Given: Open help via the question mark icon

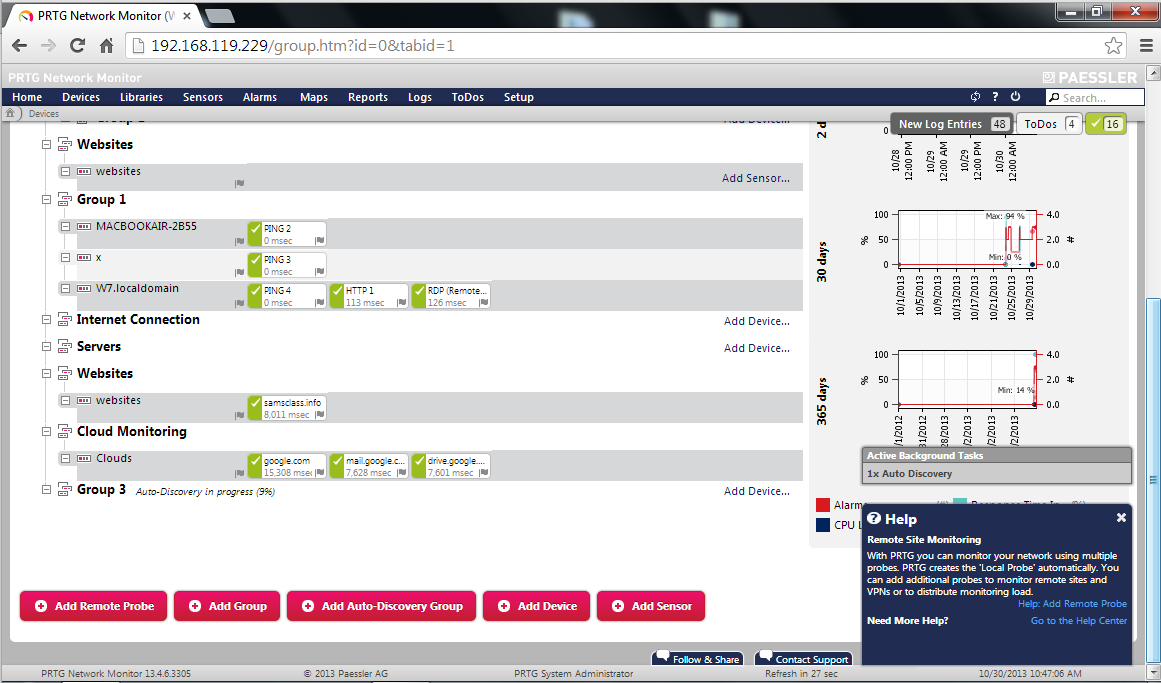Looking at the screenshot, I should tap(995, 97).
